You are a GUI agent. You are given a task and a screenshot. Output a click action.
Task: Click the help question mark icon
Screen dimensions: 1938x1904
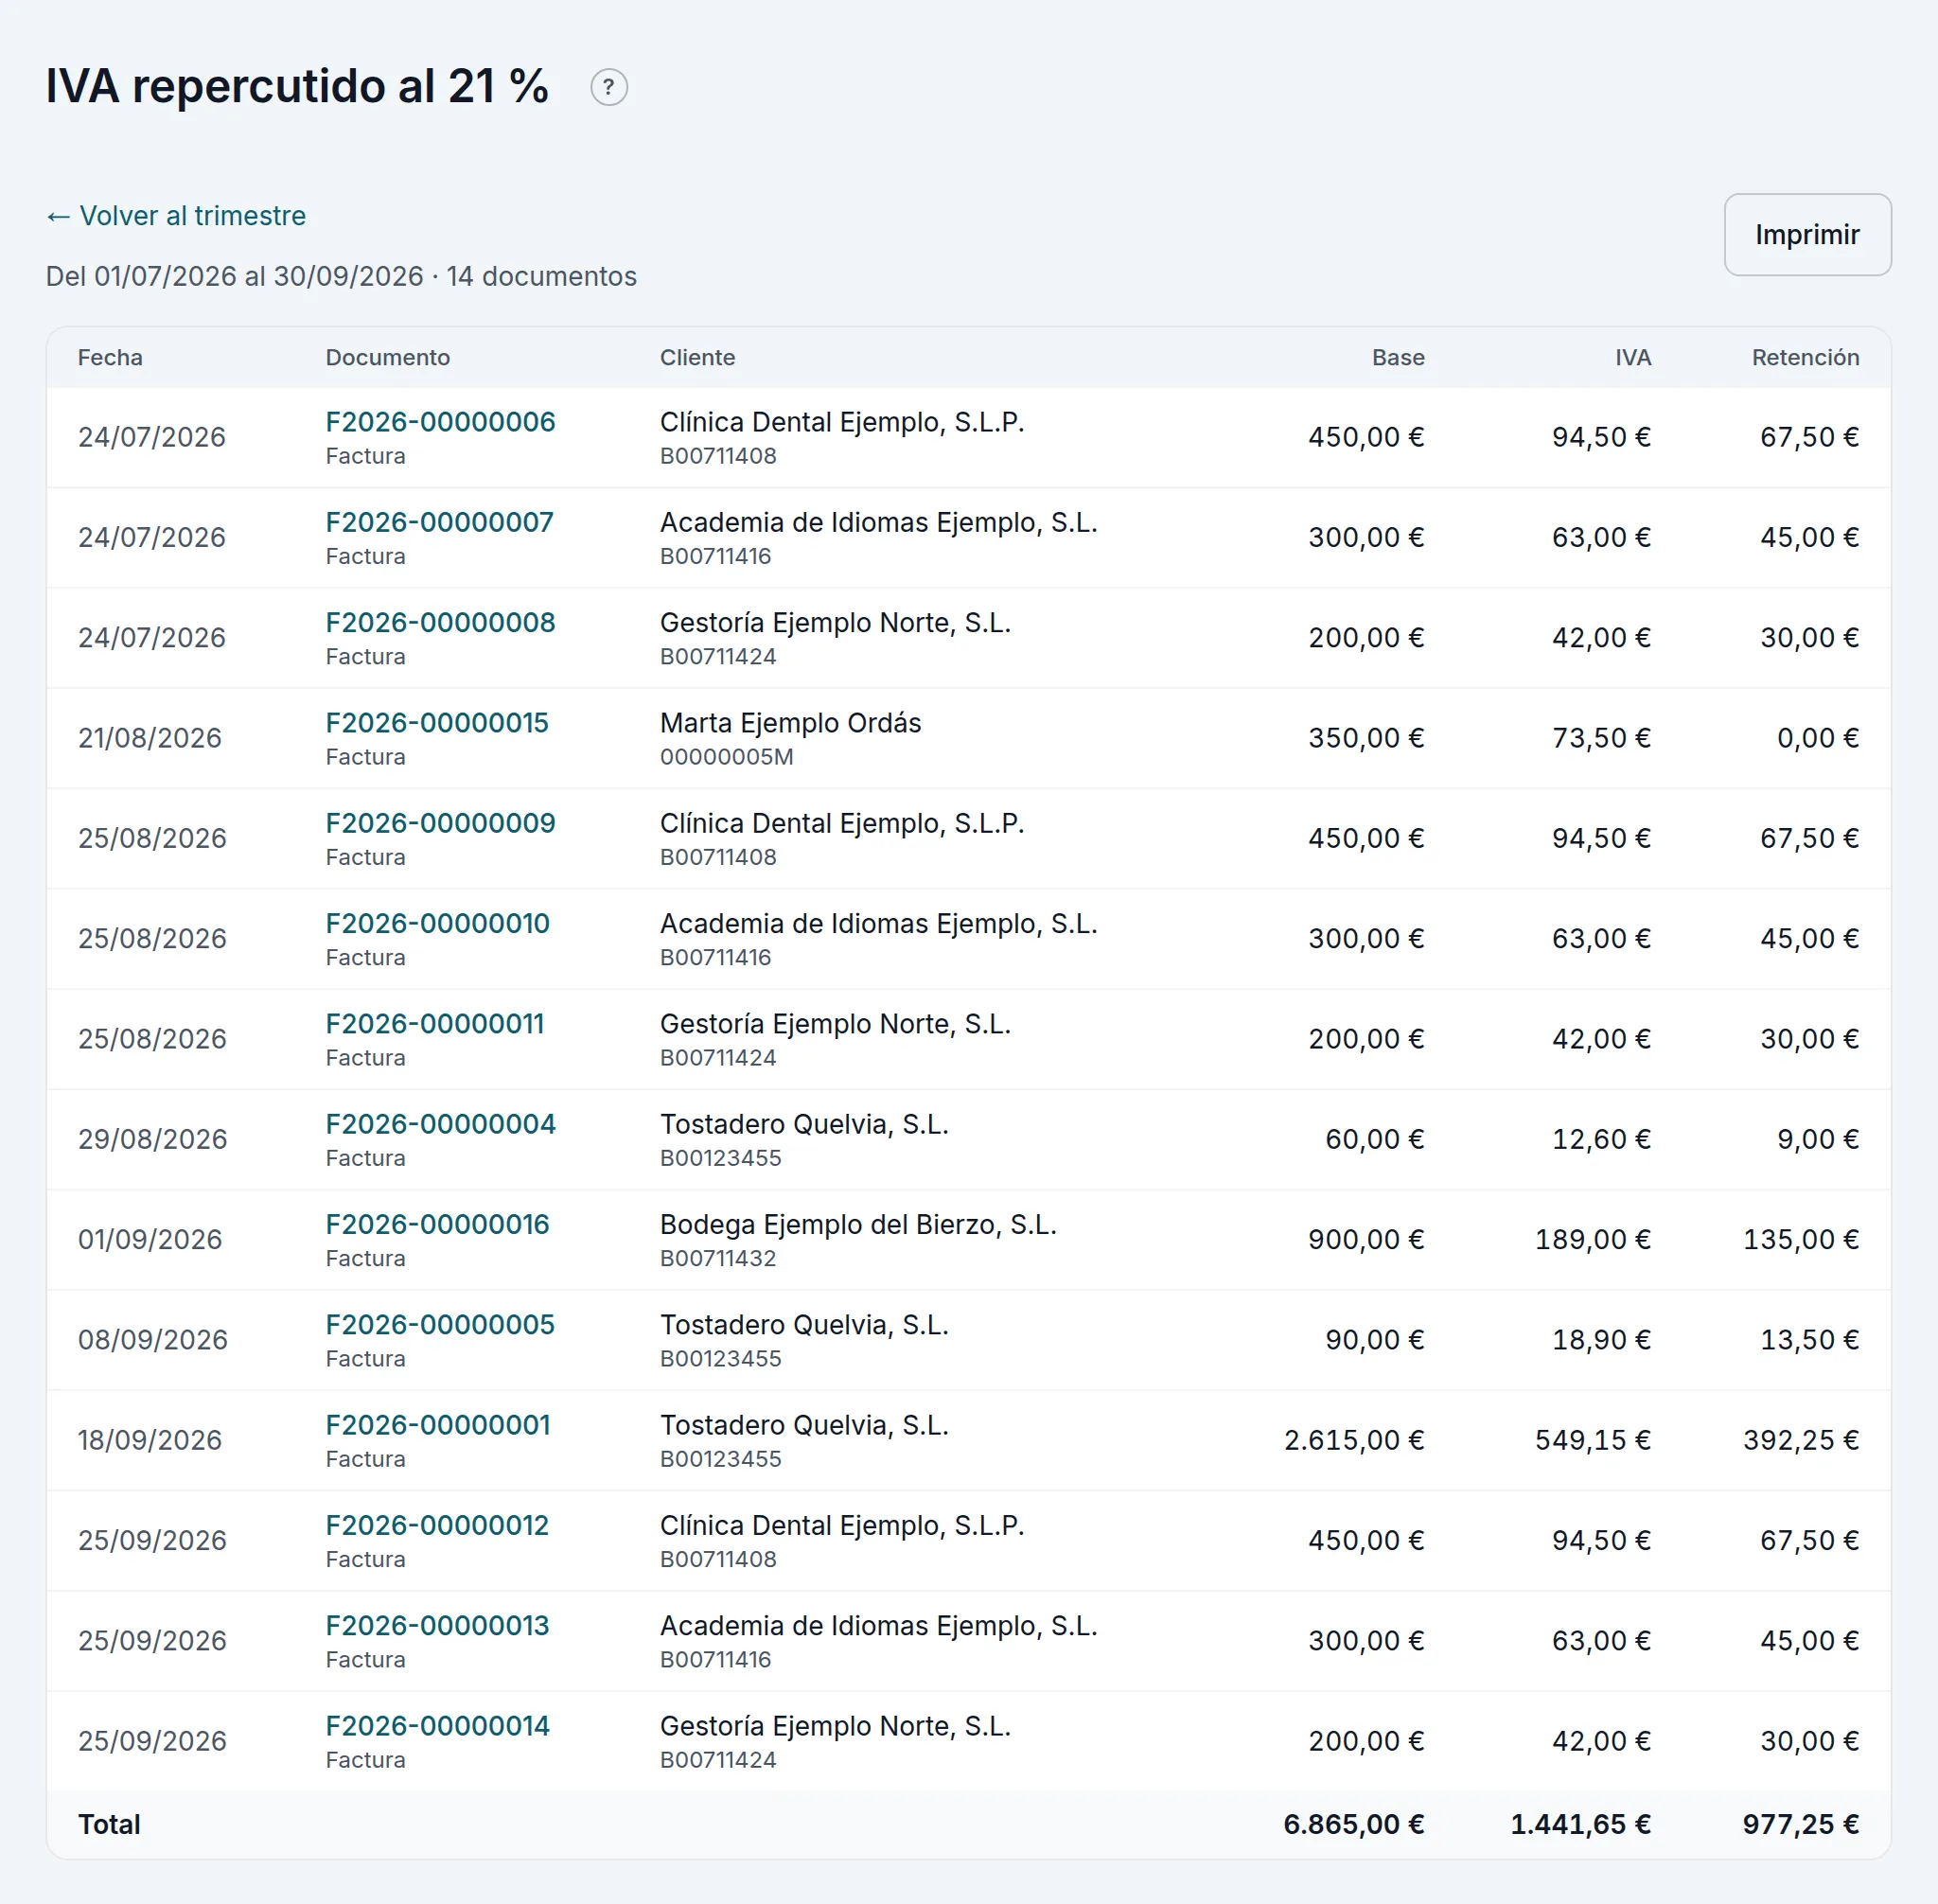pyautogui.click(x=609, y=87)
